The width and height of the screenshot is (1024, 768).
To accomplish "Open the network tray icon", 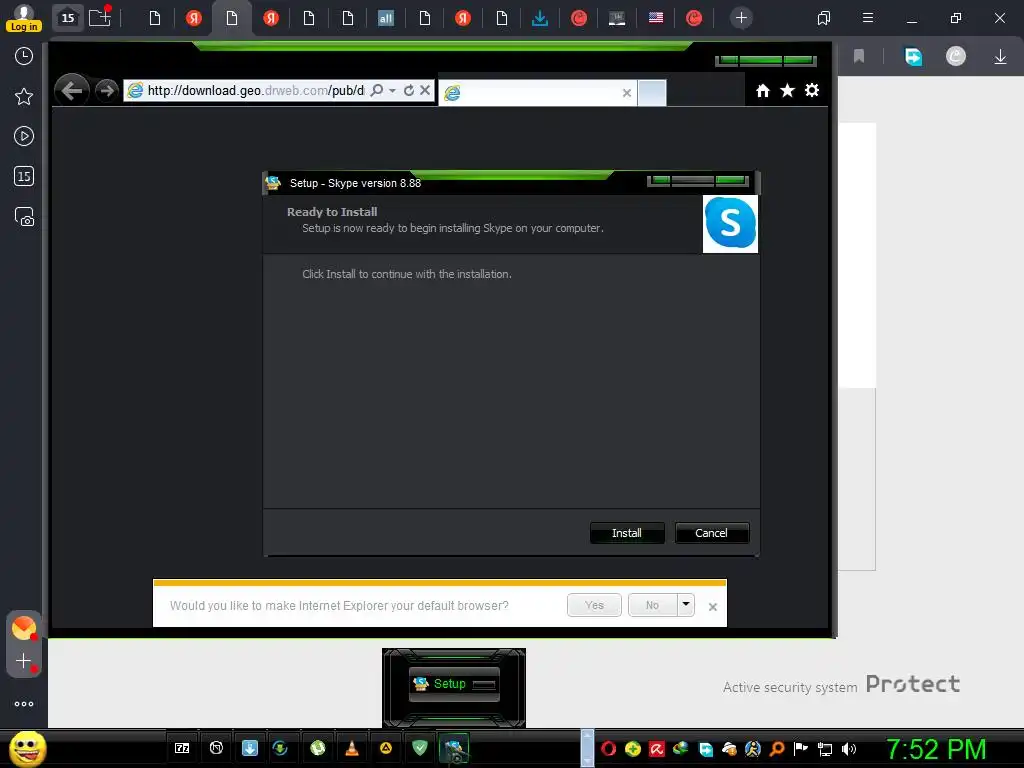I will 825,749.
